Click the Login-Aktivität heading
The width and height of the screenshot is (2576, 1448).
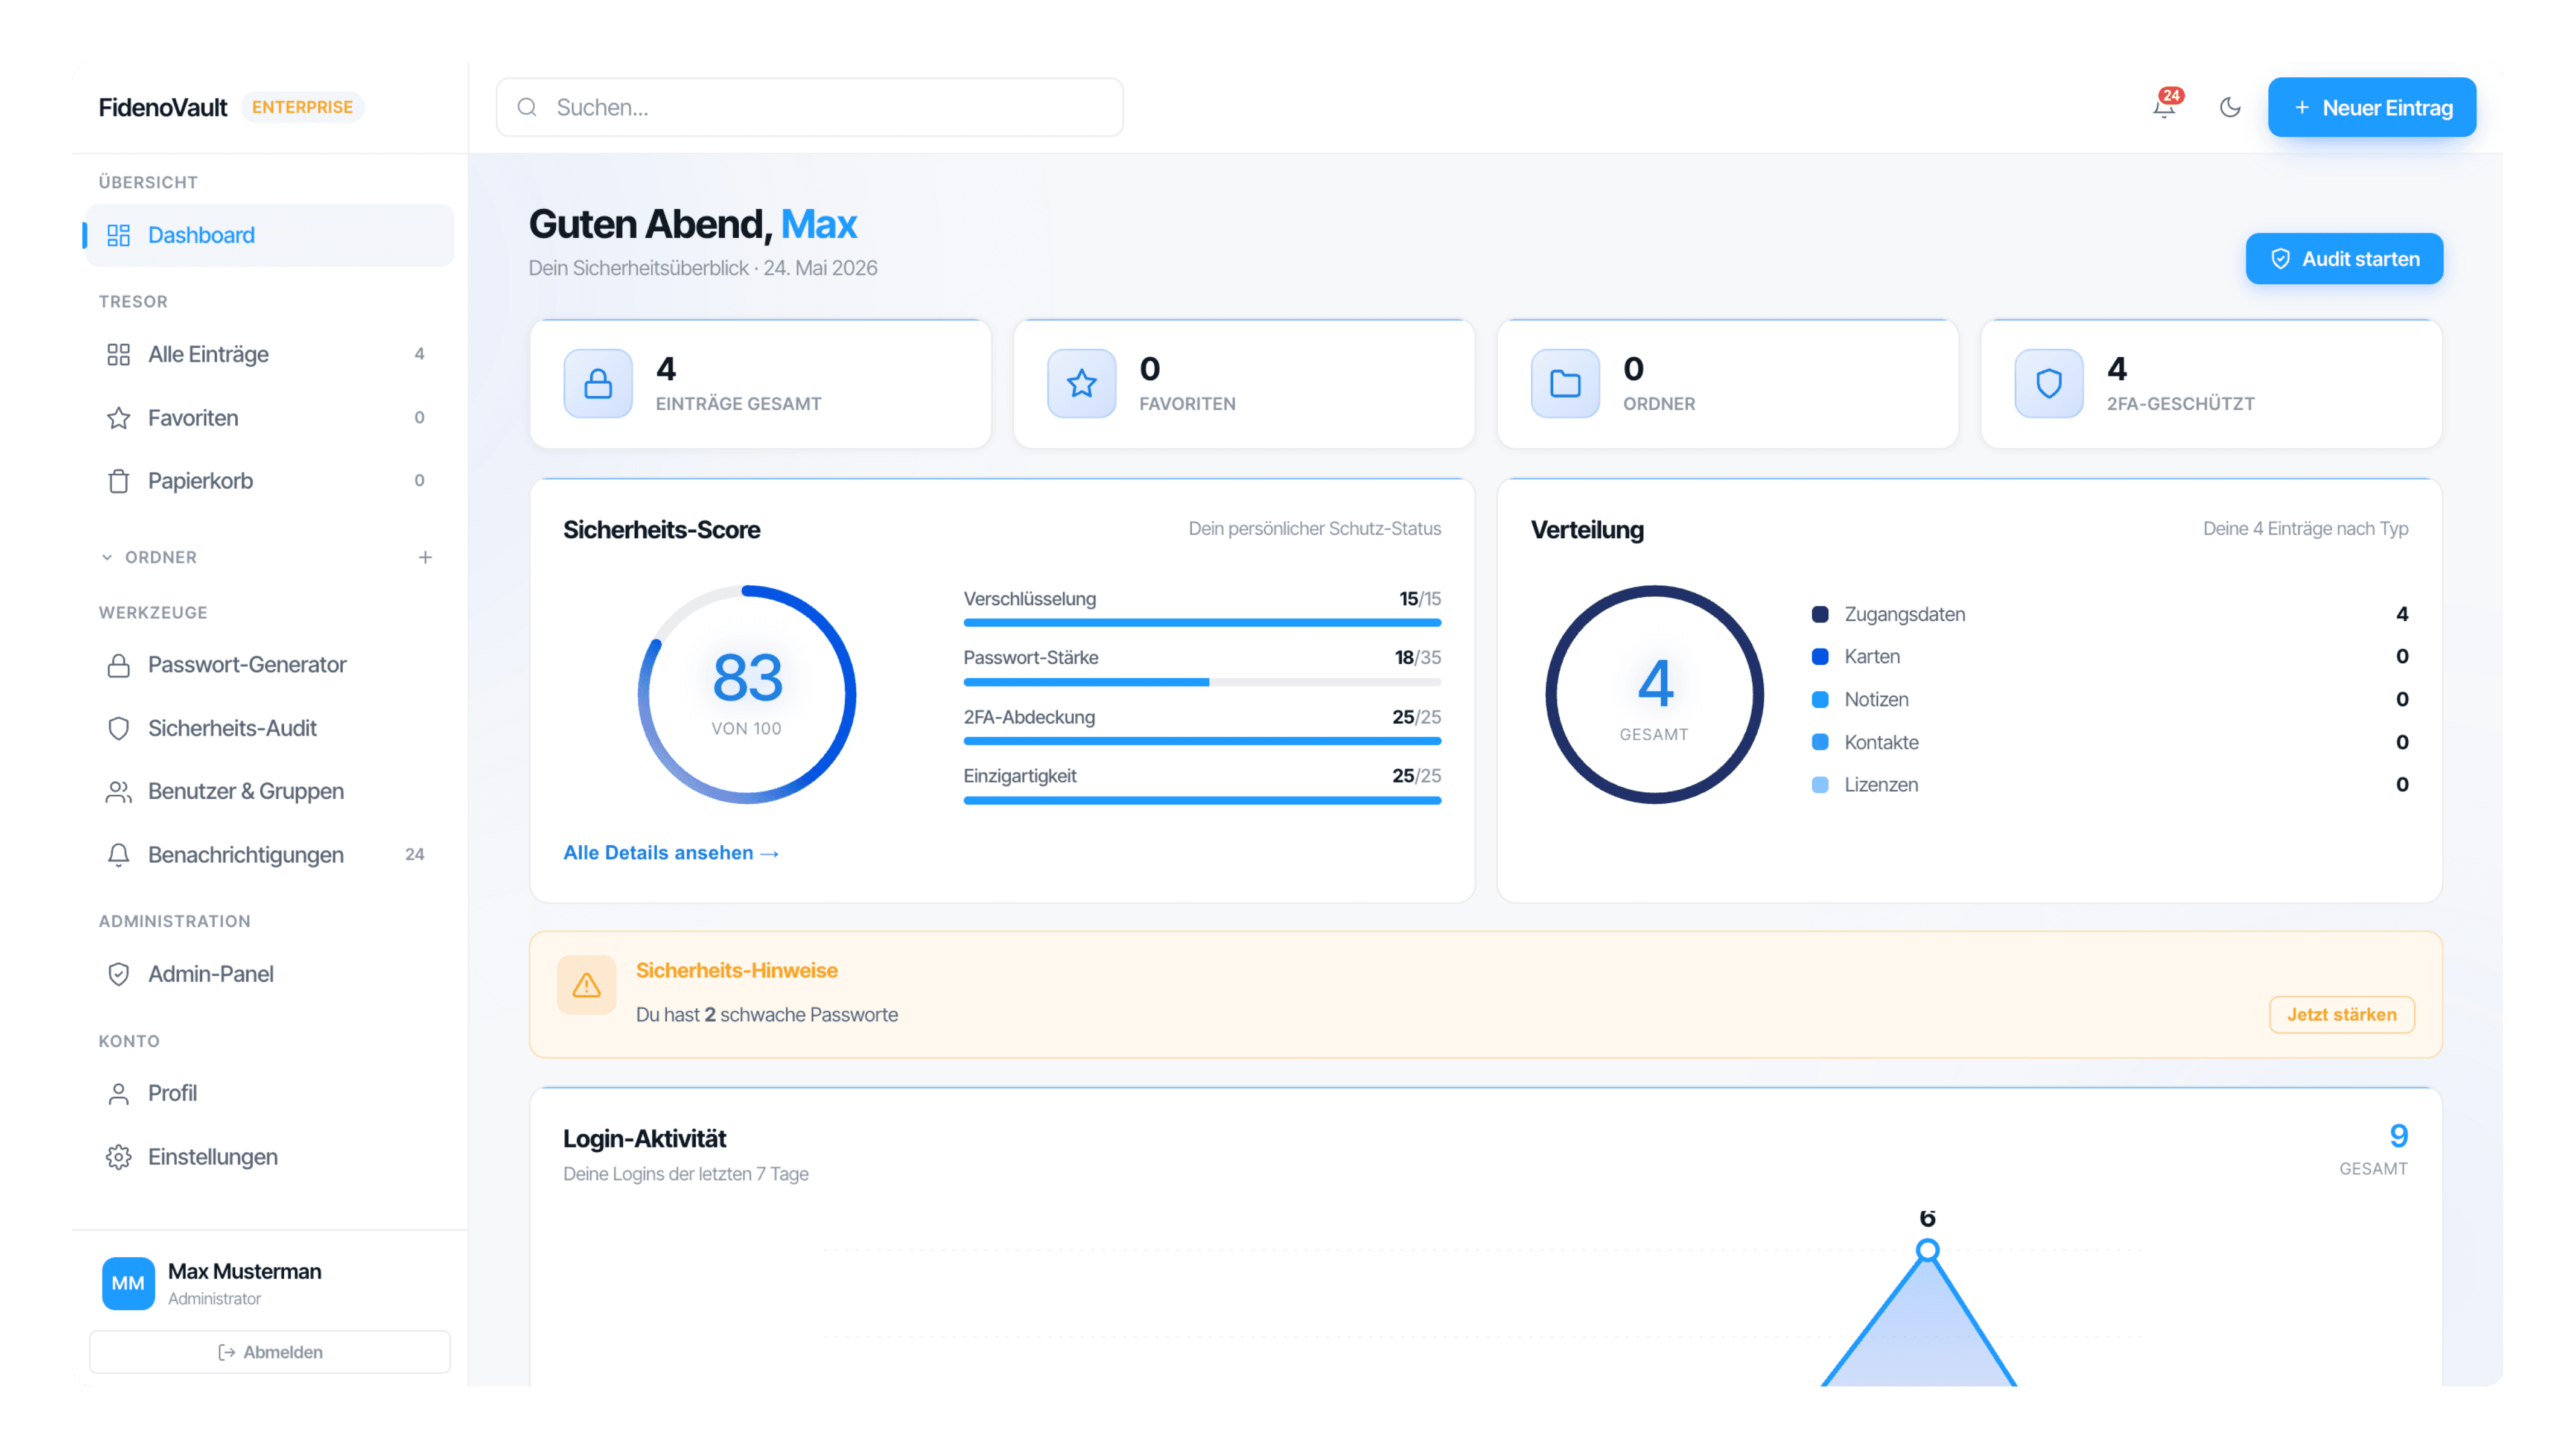644,1138
